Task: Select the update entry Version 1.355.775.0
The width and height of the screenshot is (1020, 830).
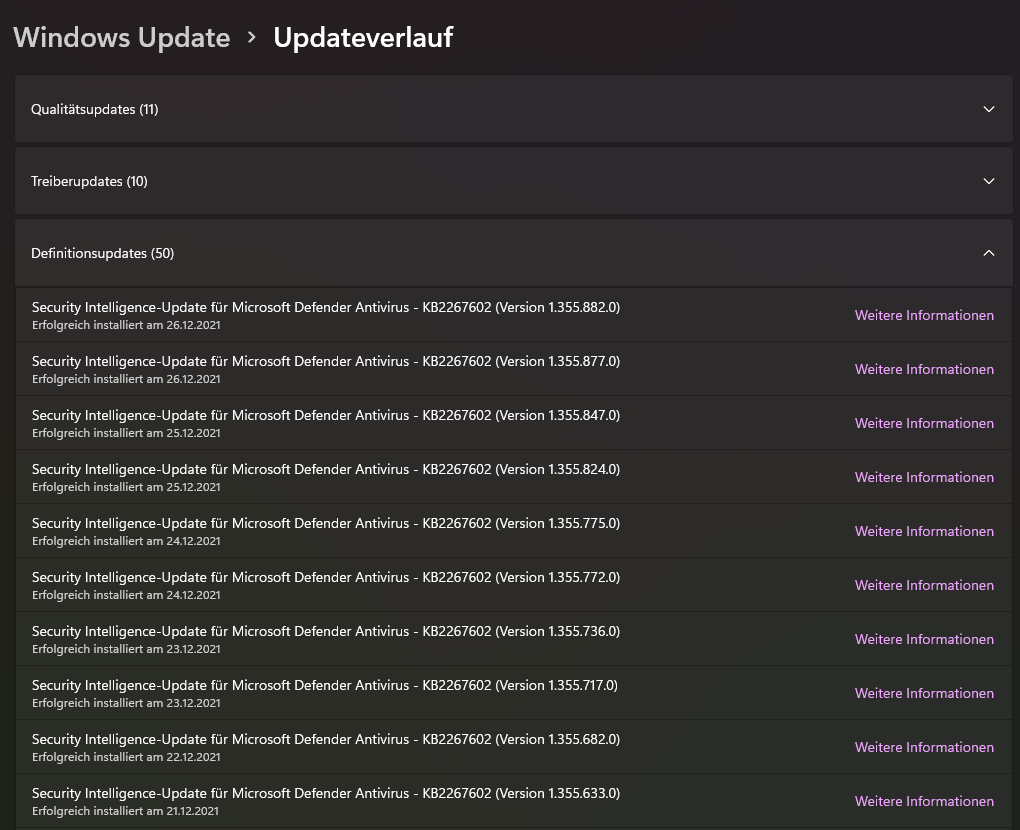Action: pos(514,531)
